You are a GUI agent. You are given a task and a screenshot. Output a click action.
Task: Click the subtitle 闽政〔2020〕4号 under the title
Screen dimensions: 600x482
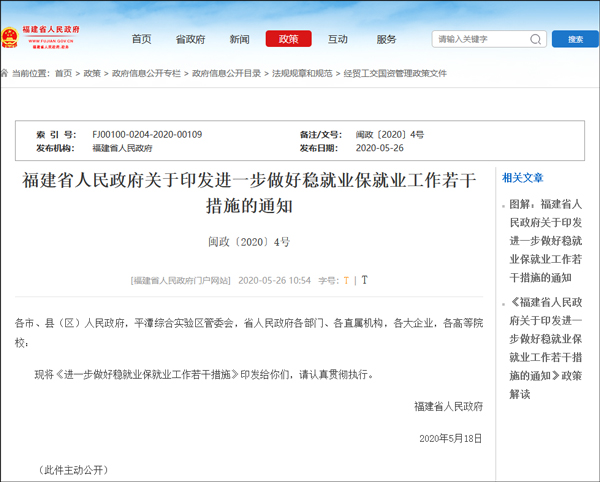coord(249,242)
